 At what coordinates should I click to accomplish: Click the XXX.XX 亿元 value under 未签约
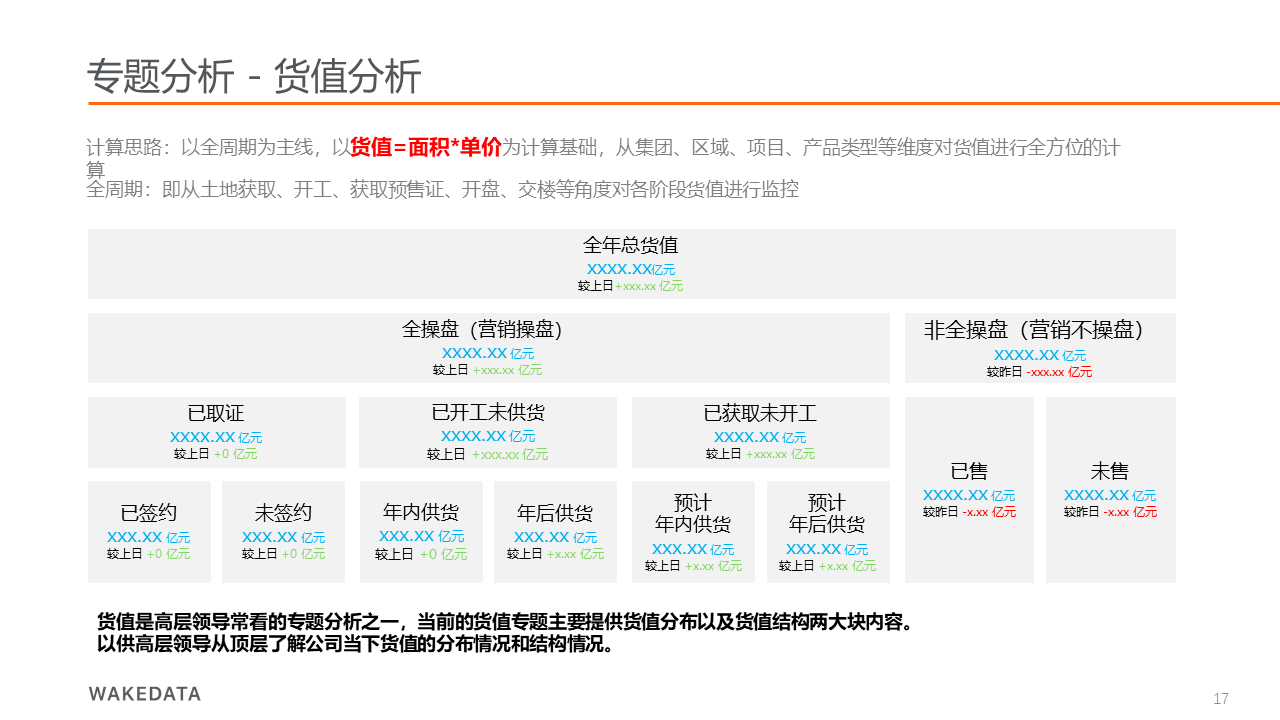[283, 537]
